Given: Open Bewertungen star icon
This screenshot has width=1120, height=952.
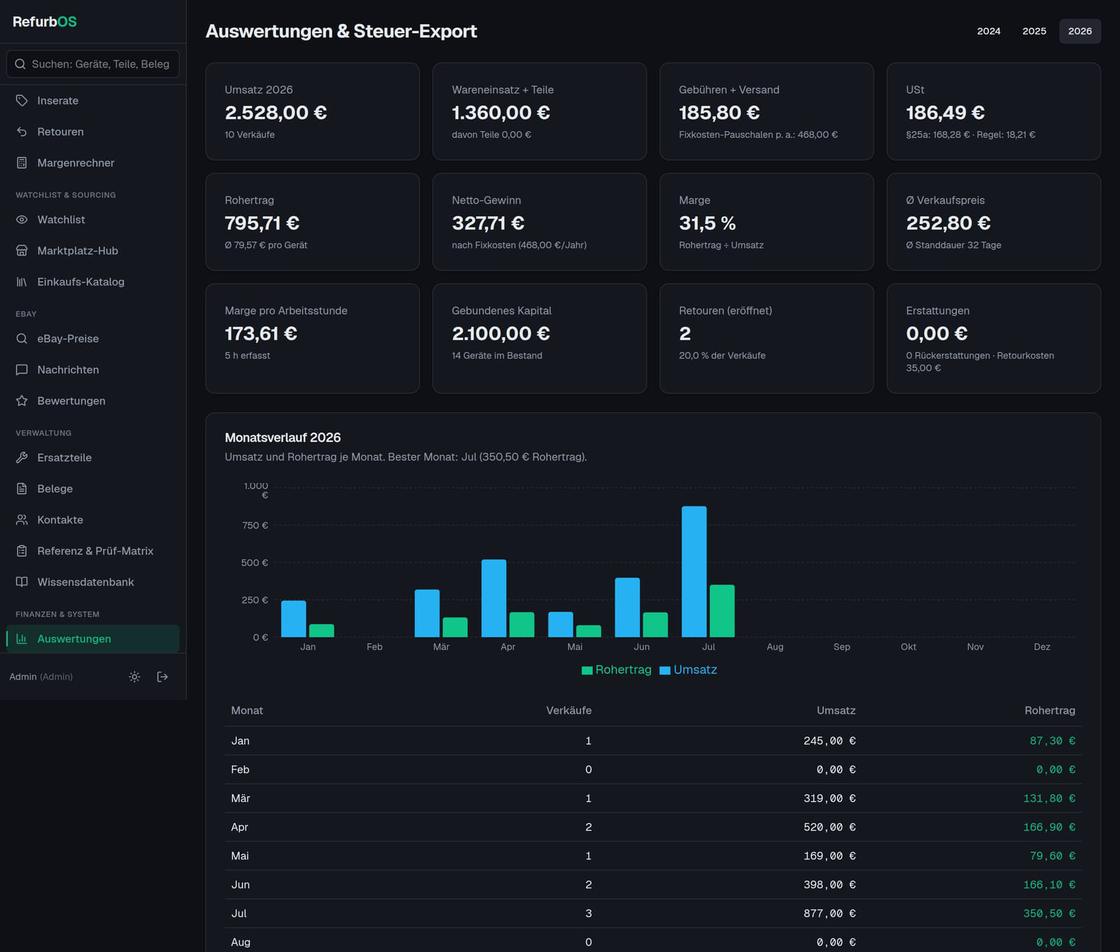Looking at the screenshot, I should tap(21, 401).
